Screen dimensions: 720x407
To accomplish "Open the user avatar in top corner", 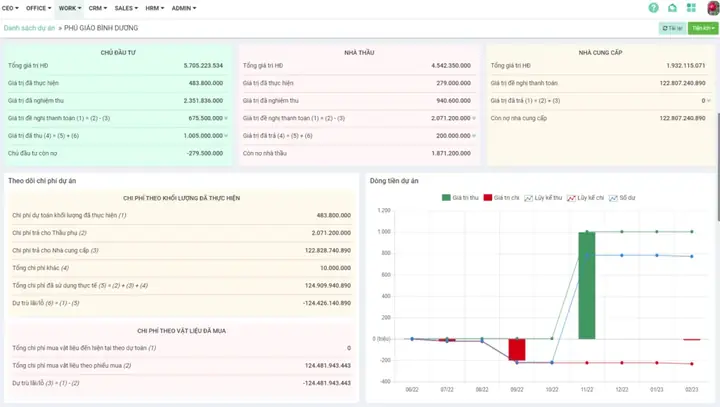I will pos(713,8).
